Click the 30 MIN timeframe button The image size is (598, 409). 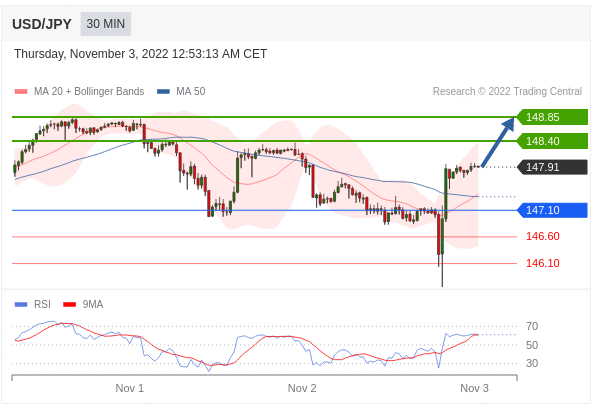pyautogui.click(x=106, y=24)
